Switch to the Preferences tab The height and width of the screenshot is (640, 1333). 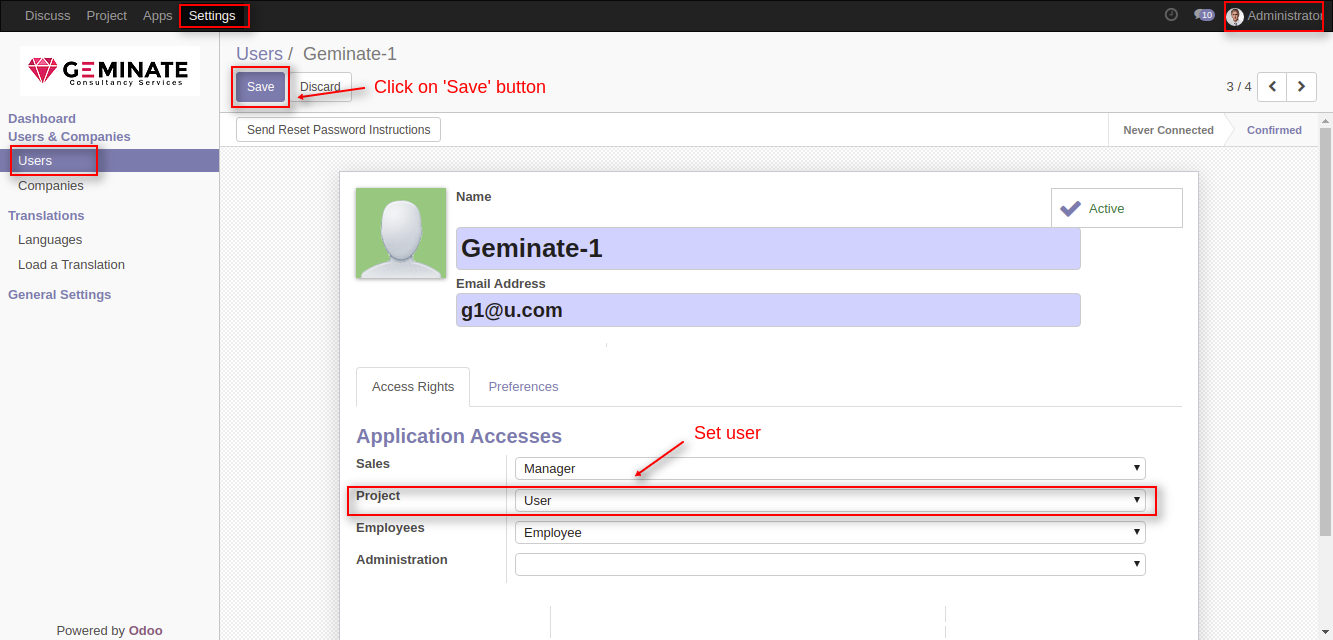click(523, 387)
